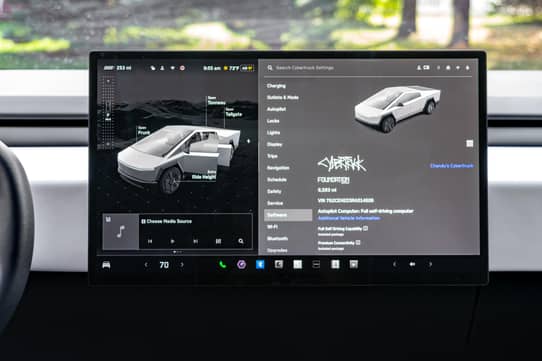Open media equalizer/library bars icon

218,241
